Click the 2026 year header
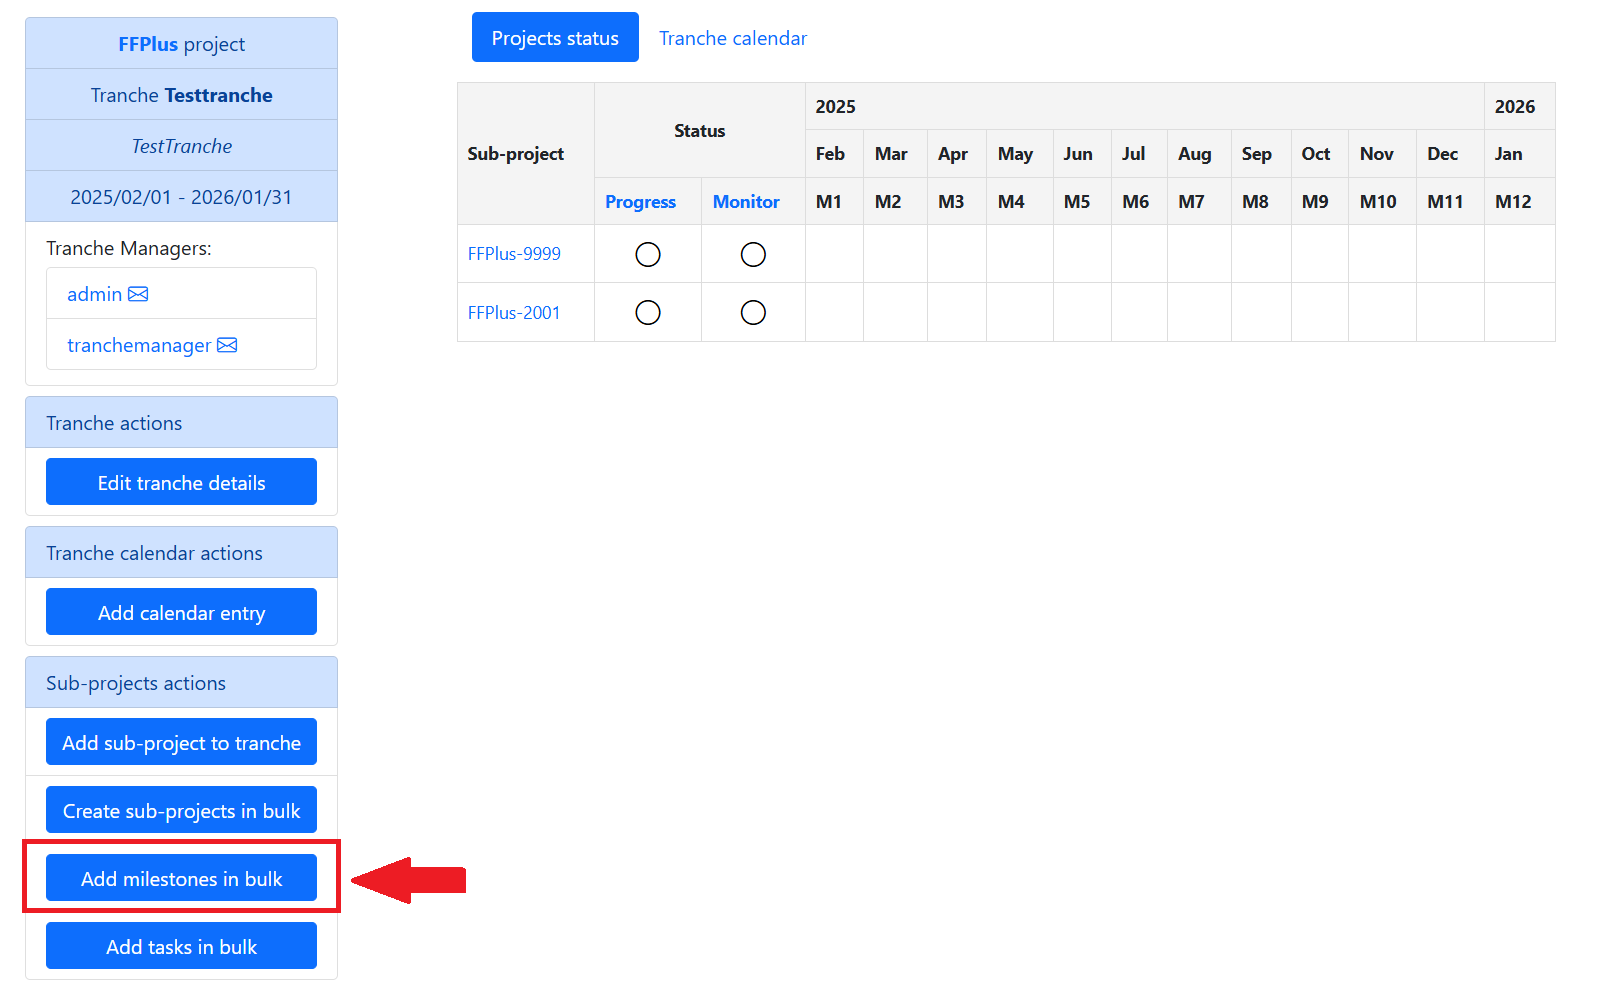This screenshot has width=1597, height=993. (x=1520, y=106)
